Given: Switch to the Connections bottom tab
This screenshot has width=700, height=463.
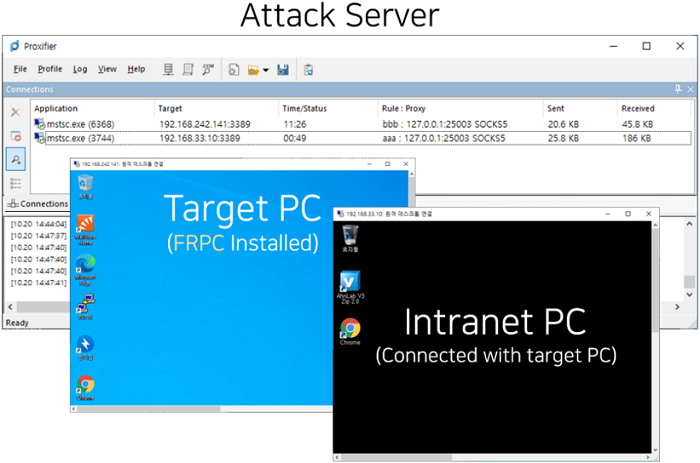Looking at the screenshot, I should [x=38, y=204].
